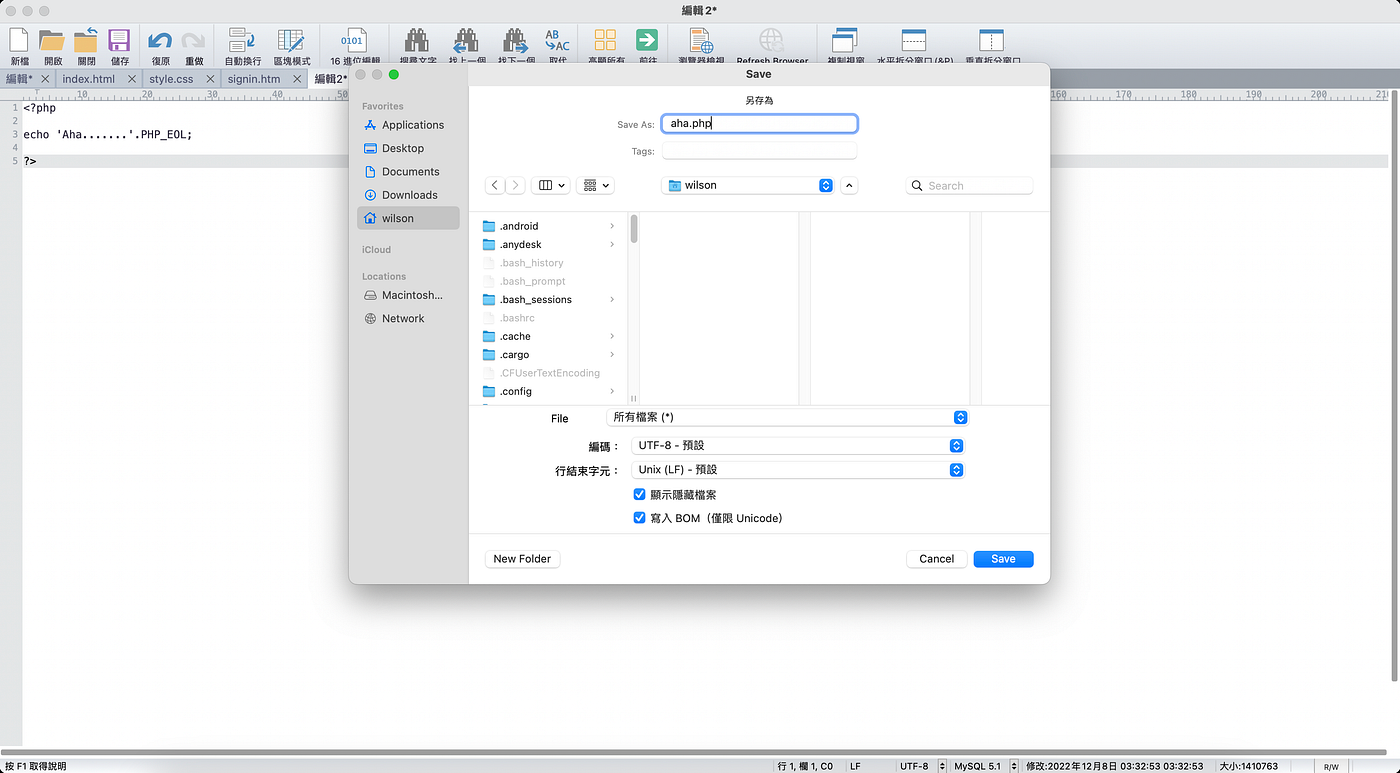Click the Tags input field
This screenshot has width=1400, height=773.
[x=759, y=151]
